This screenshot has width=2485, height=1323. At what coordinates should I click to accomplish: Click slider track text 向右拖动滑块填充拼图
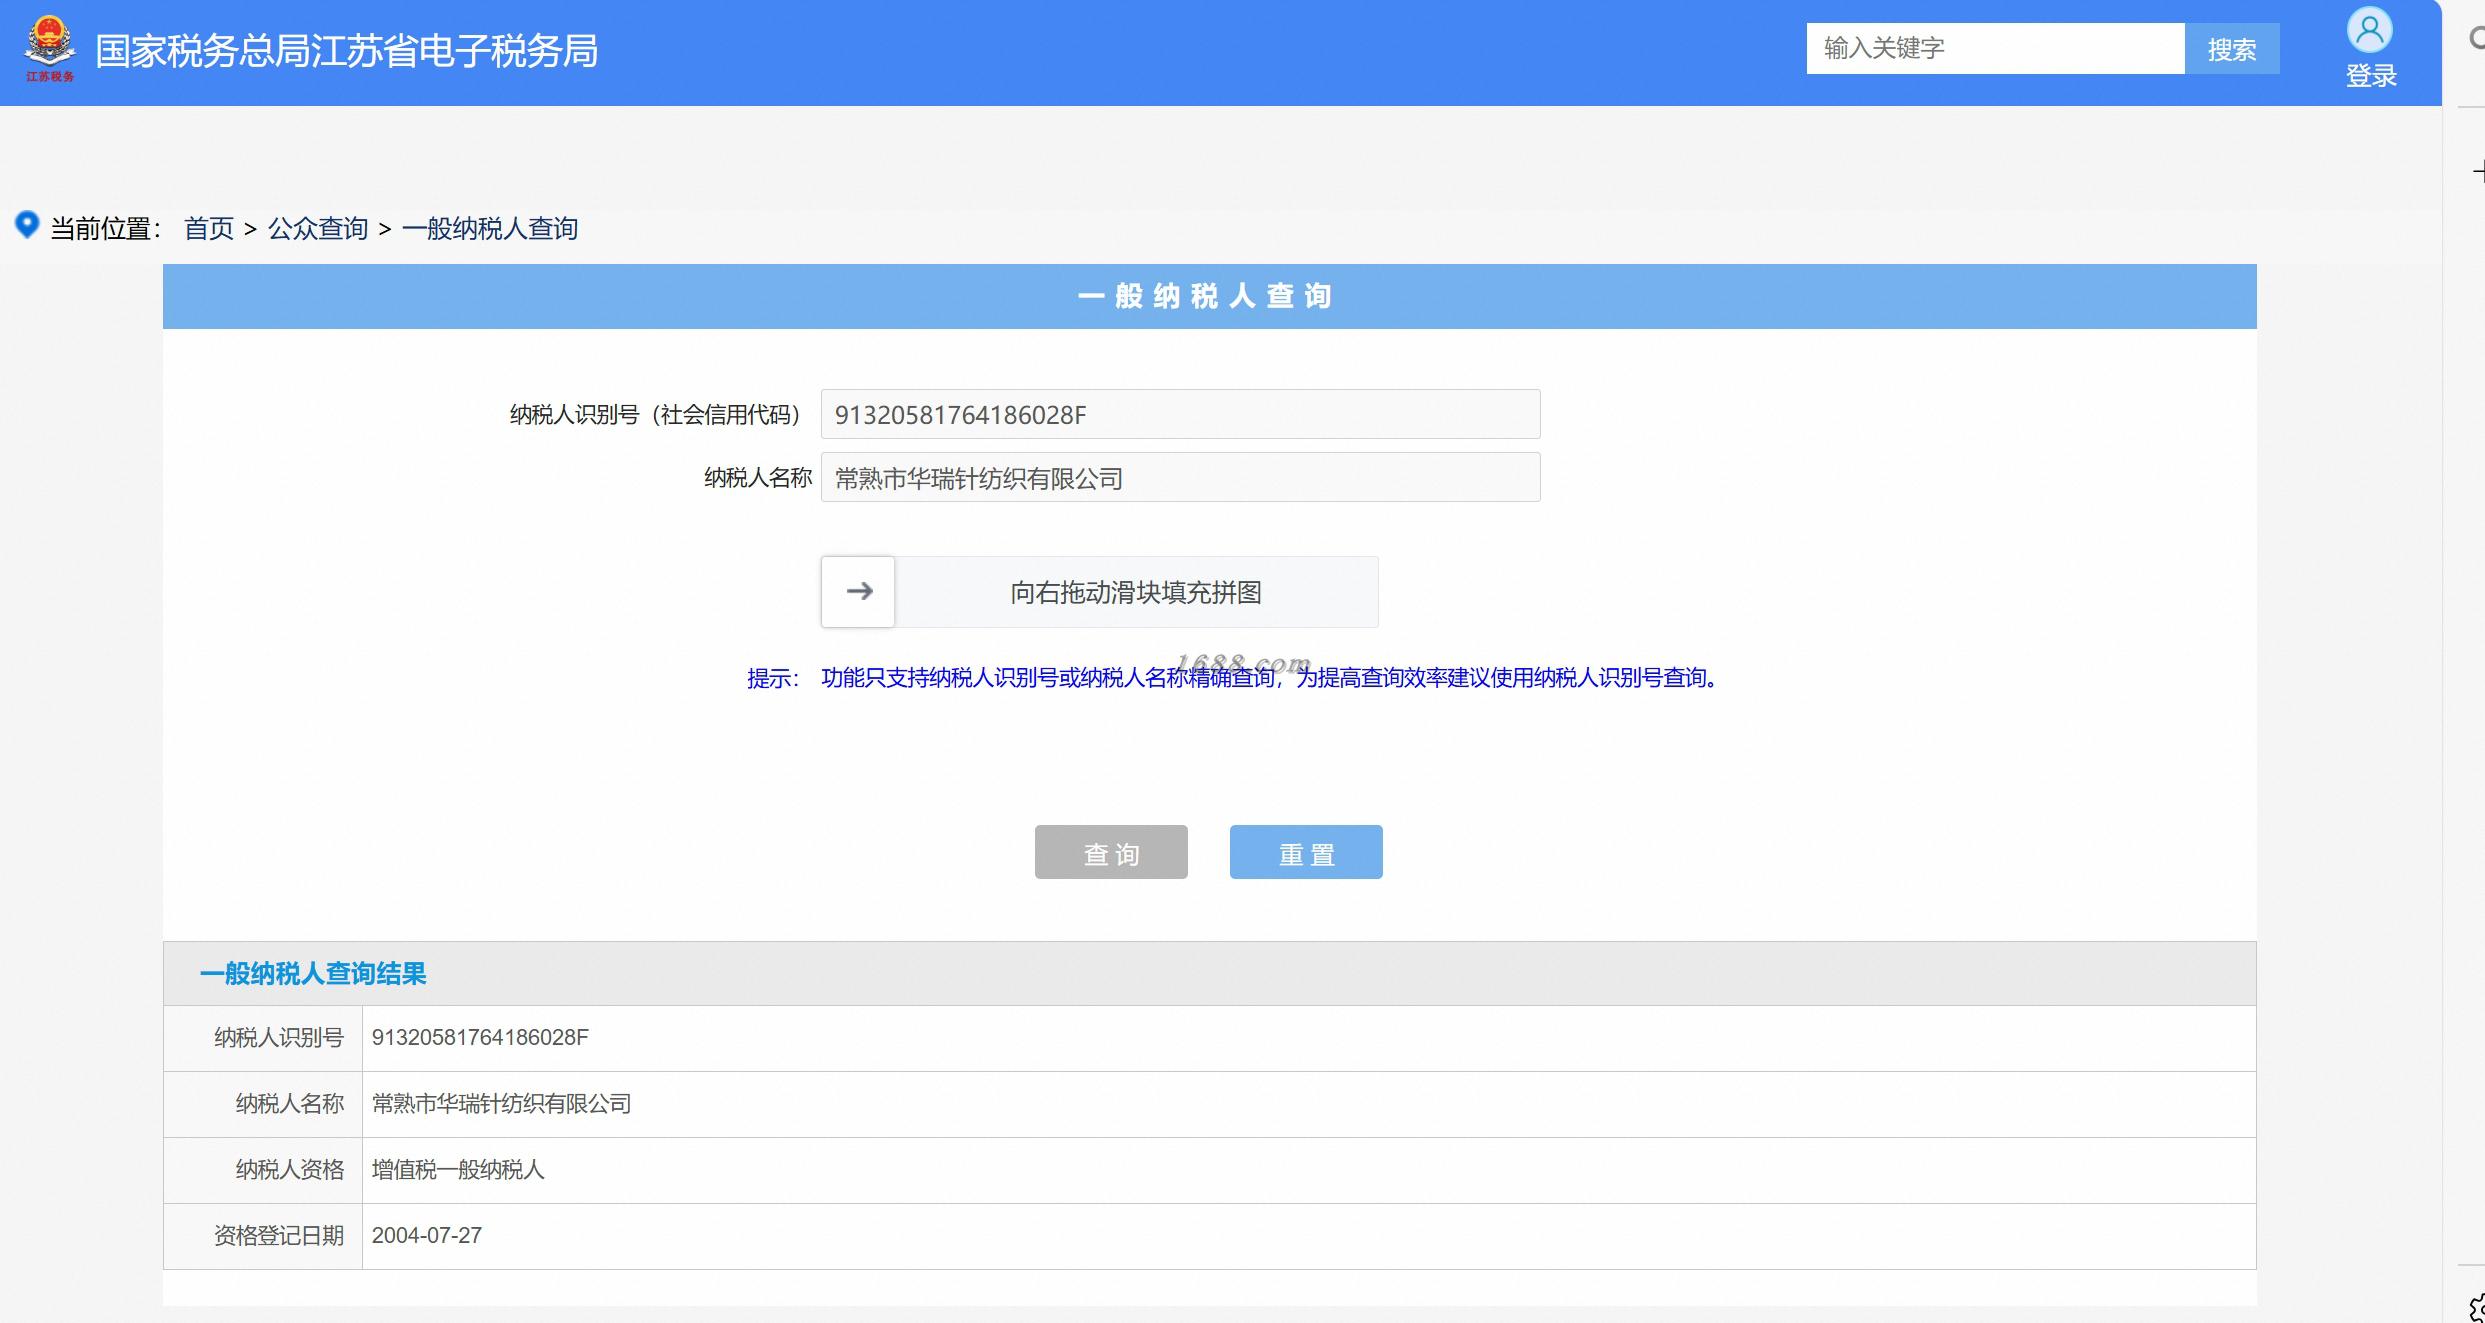point(1136,593)
